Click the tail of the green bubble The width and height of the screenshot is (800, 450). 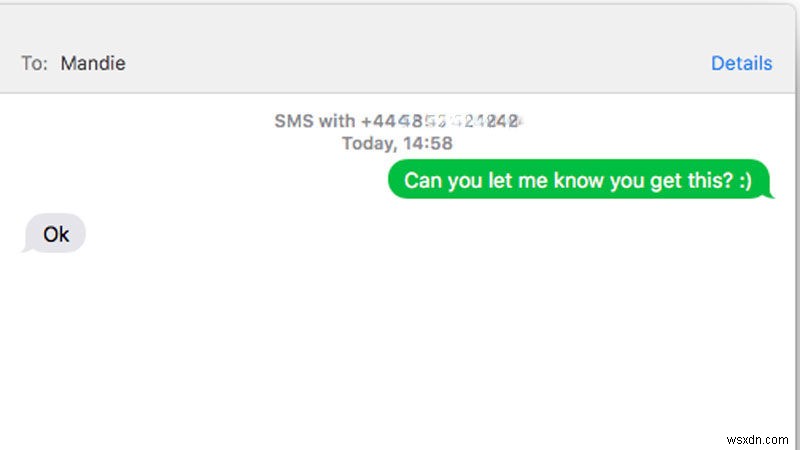770,195
